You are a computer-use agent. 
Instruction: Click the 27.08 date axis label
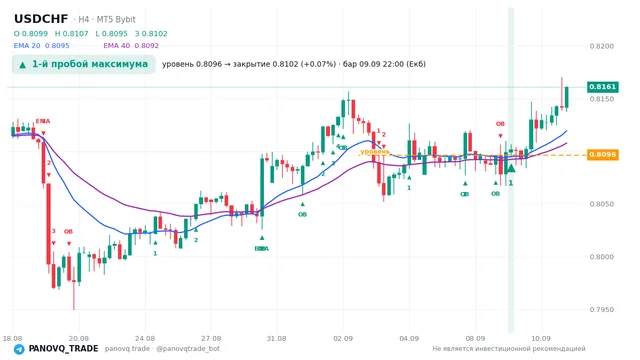coord(211,338)
